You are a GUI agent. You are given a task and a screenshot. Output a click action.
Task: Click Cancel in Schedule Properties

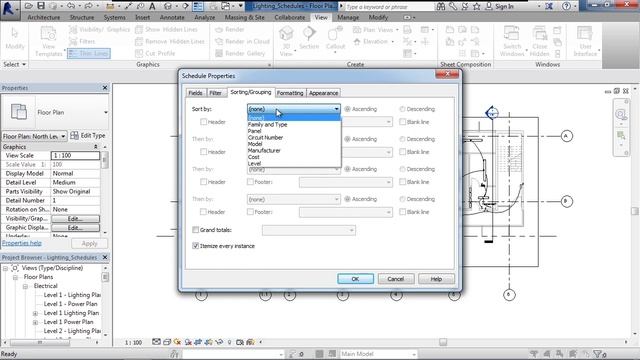click(396, 279)
